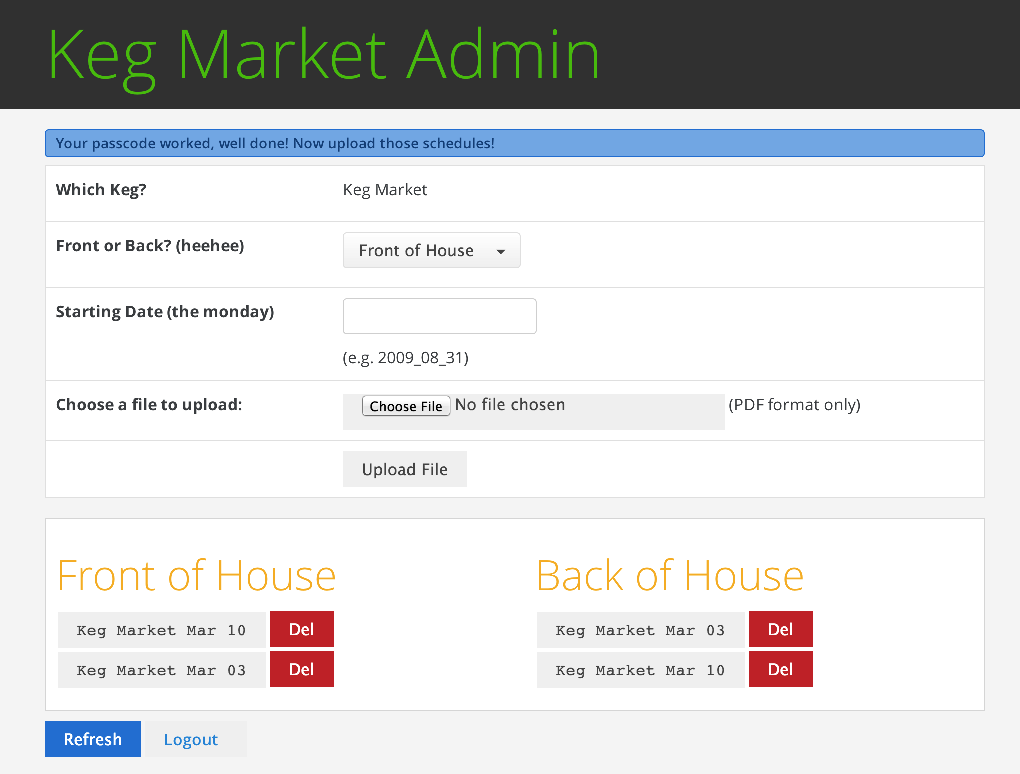Click the 'Keg Market' value text
The width and height of the screenshot is (1020, 774).
[x=385, y=190]
